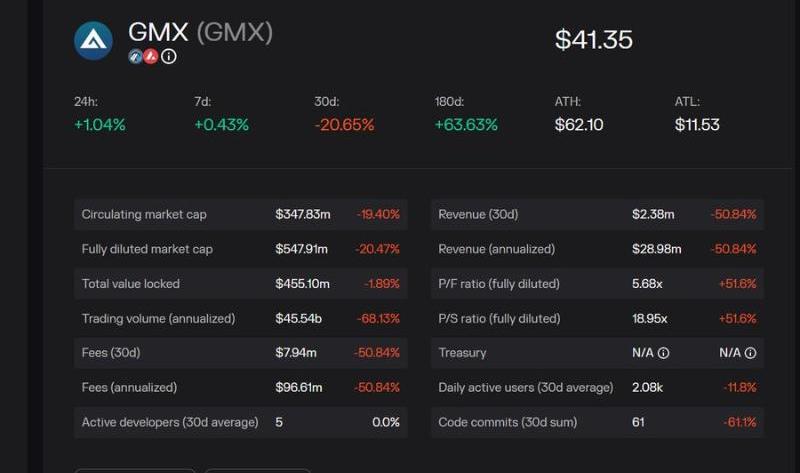Click the GMX (GMX) title text
Viewport: 800px width, 473px height.
point(200,32)
